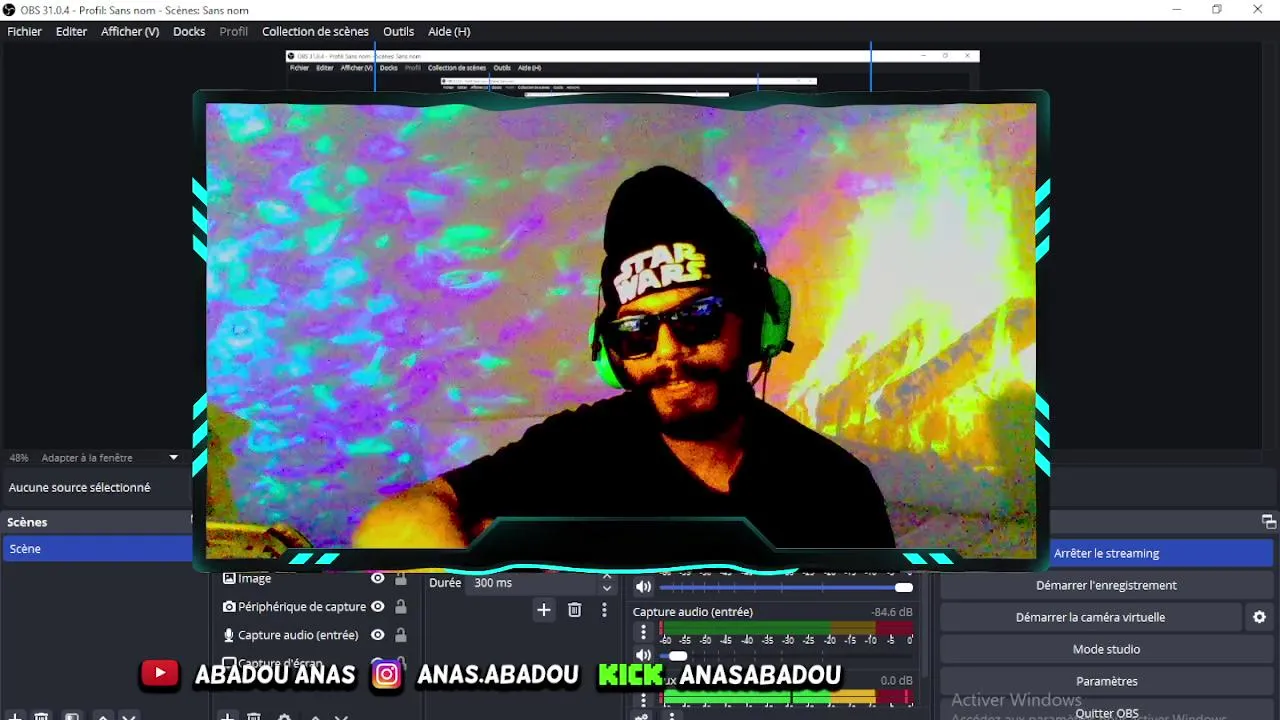This screenshot has height=720, width=1280.
Task: Open virtual camera settings gear
Action: point(1259,617)
